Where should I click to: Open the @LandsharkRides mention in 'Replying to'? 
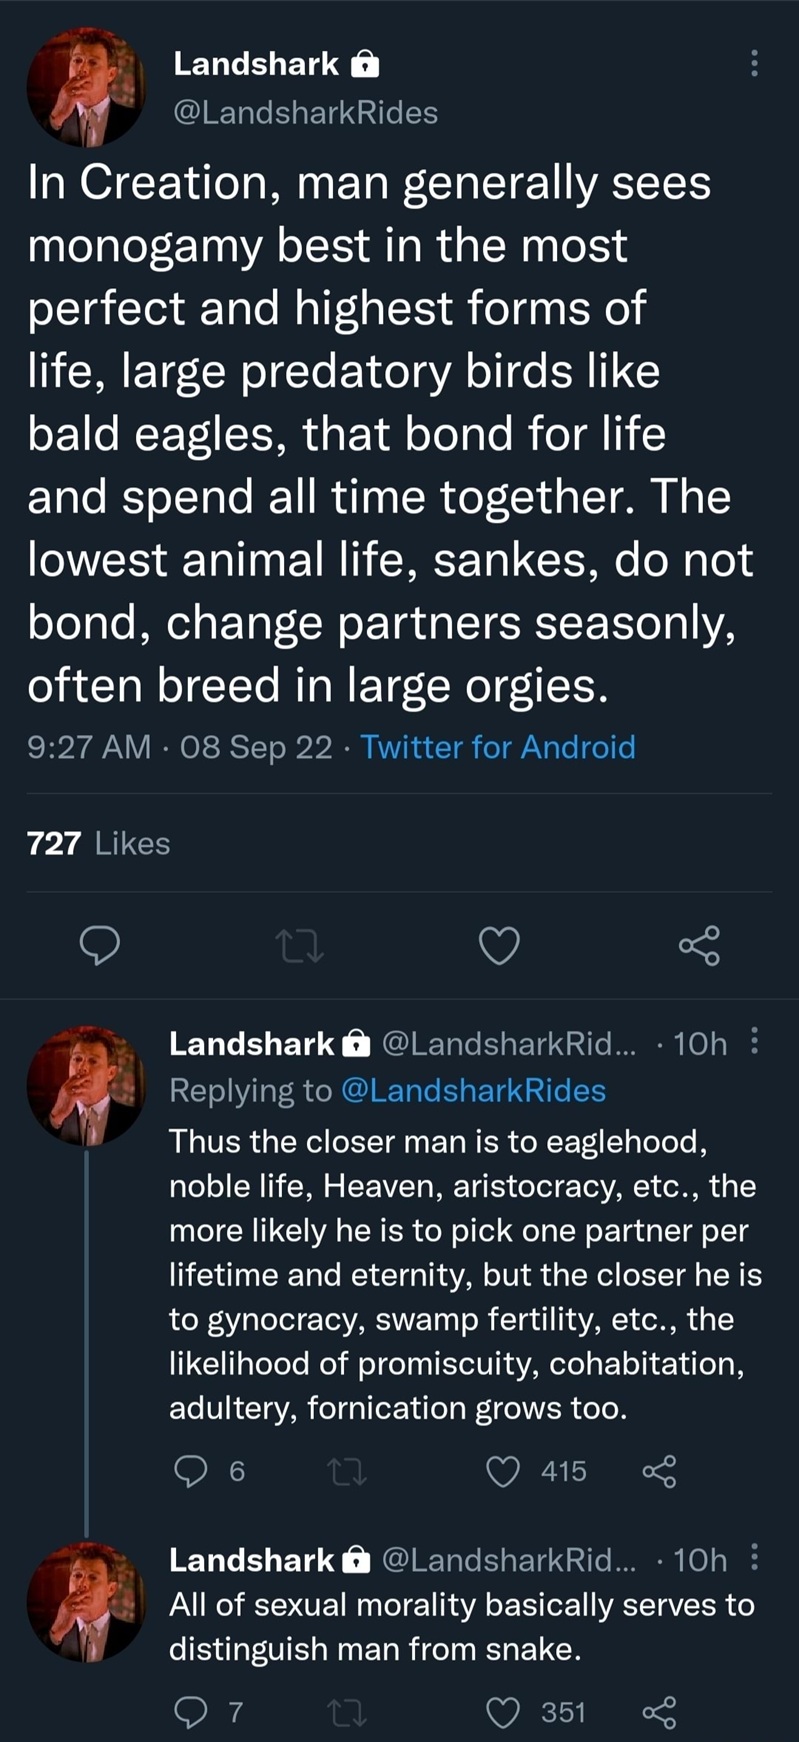pyautogui.click(x=474, y=1090)
